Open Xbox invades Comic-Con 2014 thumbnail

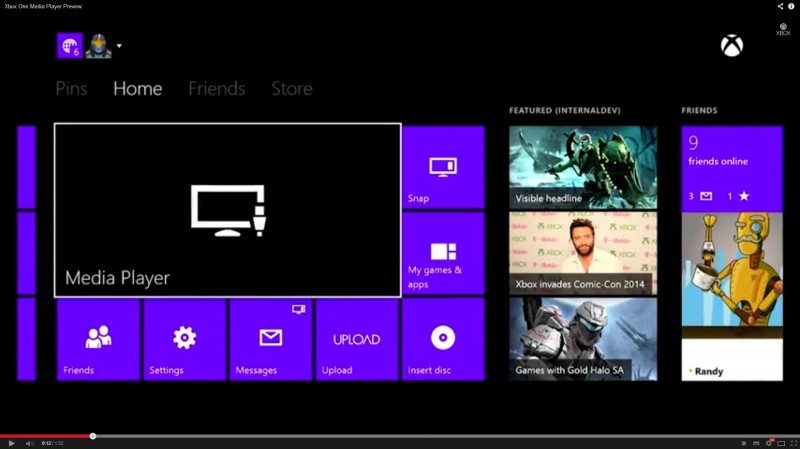(x=583, y=253)
